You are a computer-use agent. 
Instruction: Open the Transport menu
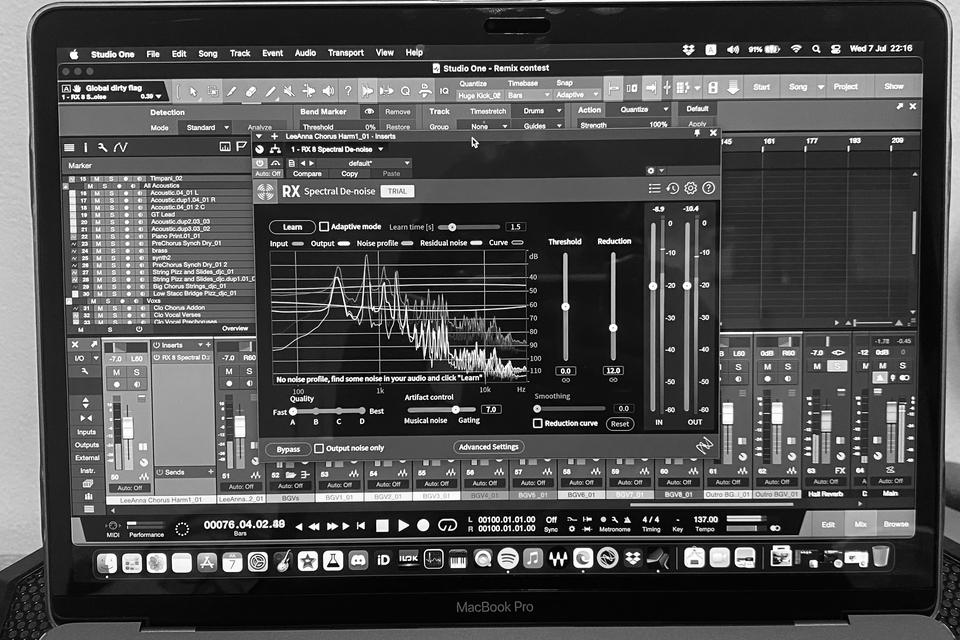345,53
